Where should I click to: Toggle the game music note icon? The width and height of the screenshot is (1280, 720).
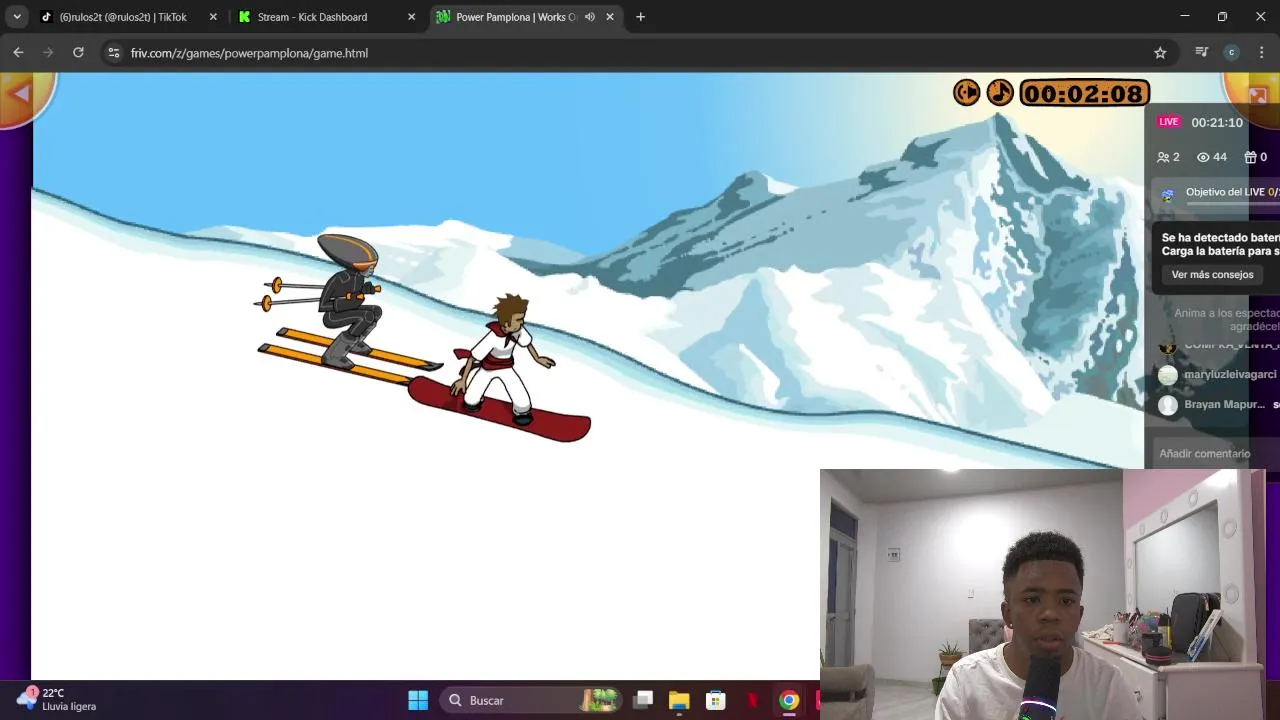click(x=1000, y=93)
